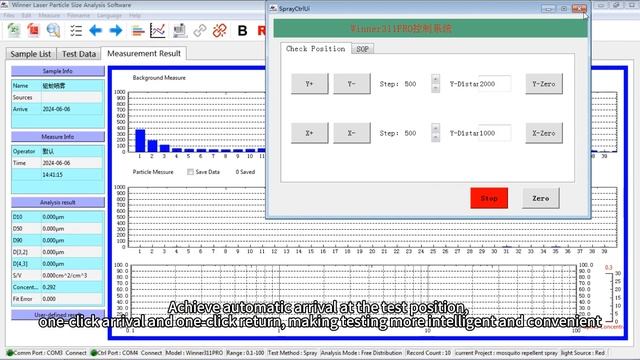640x360 pixels.
Task: Open the SOP tab in SprayCtrlUI
Action: click(x=362, y=49)
